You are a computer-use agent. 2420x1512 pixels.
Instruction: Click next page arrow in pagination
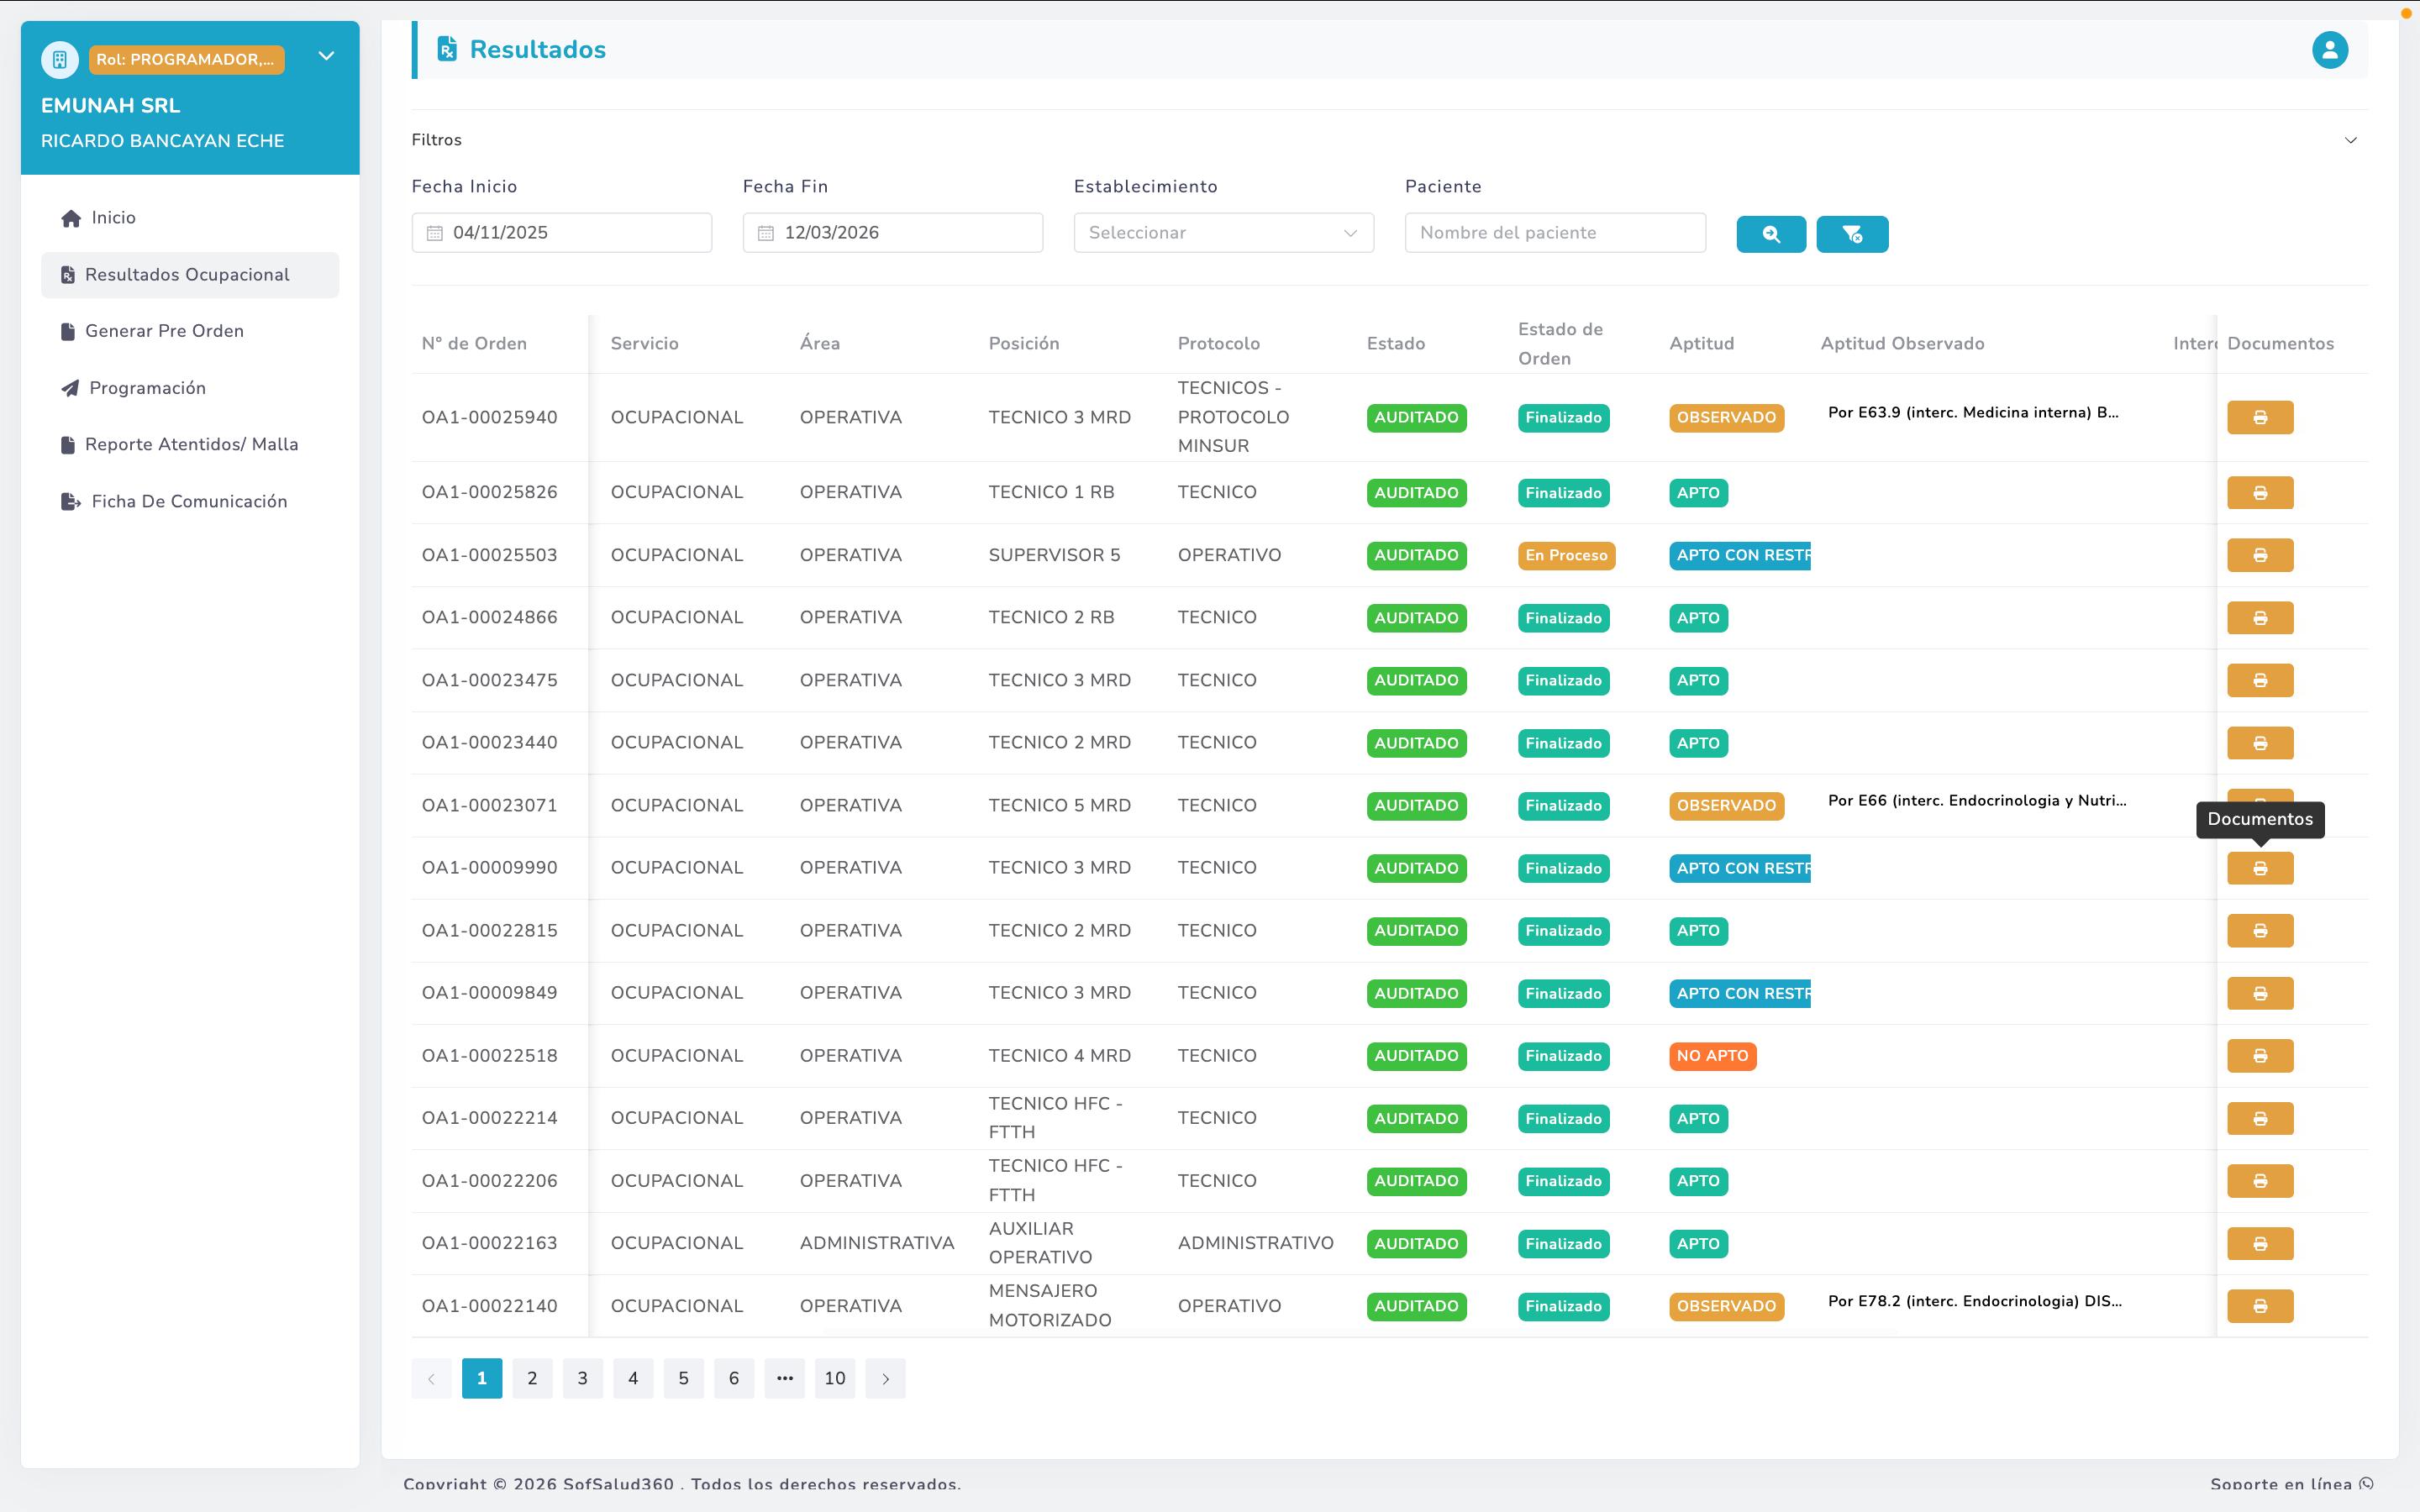pyautogui.click(x=885, y=1378)
